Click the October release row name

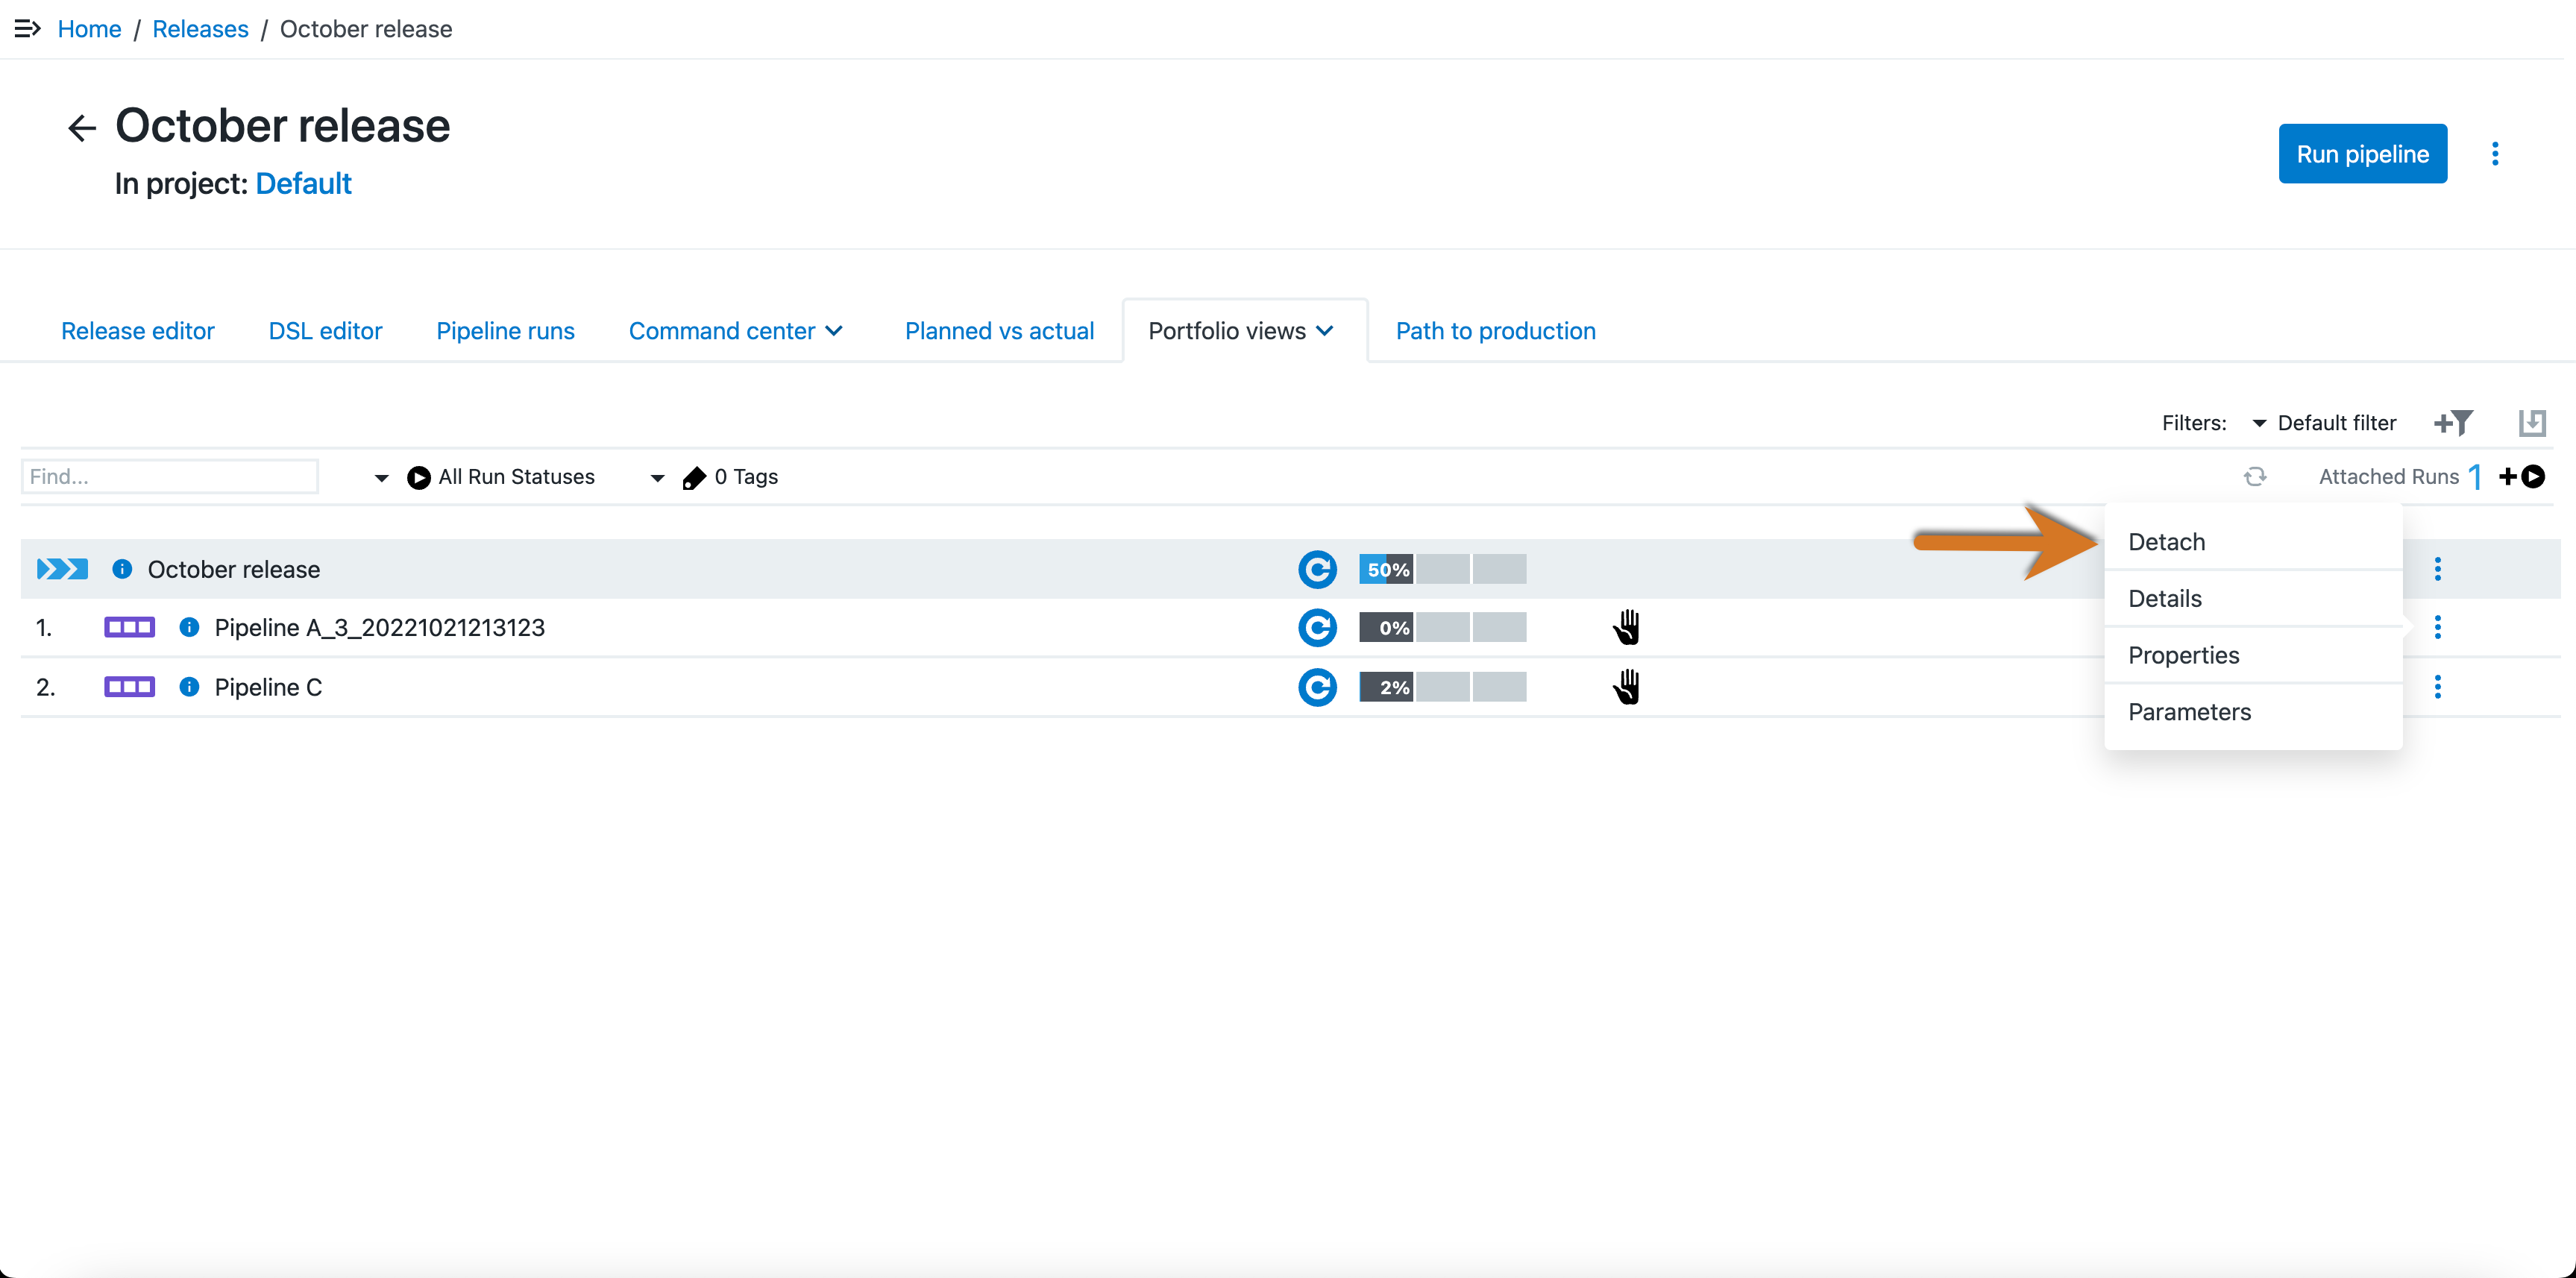(234, 569)
